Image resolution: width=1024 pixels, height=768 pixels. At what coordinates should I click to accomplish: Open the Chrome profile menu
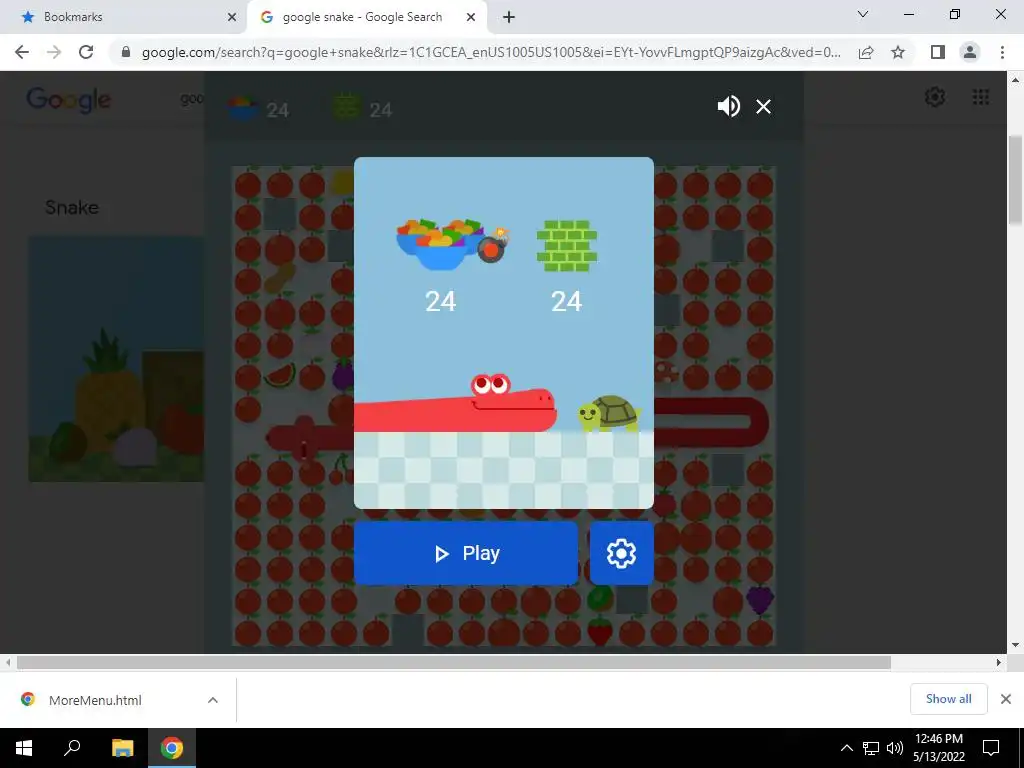tap(970, 52)
